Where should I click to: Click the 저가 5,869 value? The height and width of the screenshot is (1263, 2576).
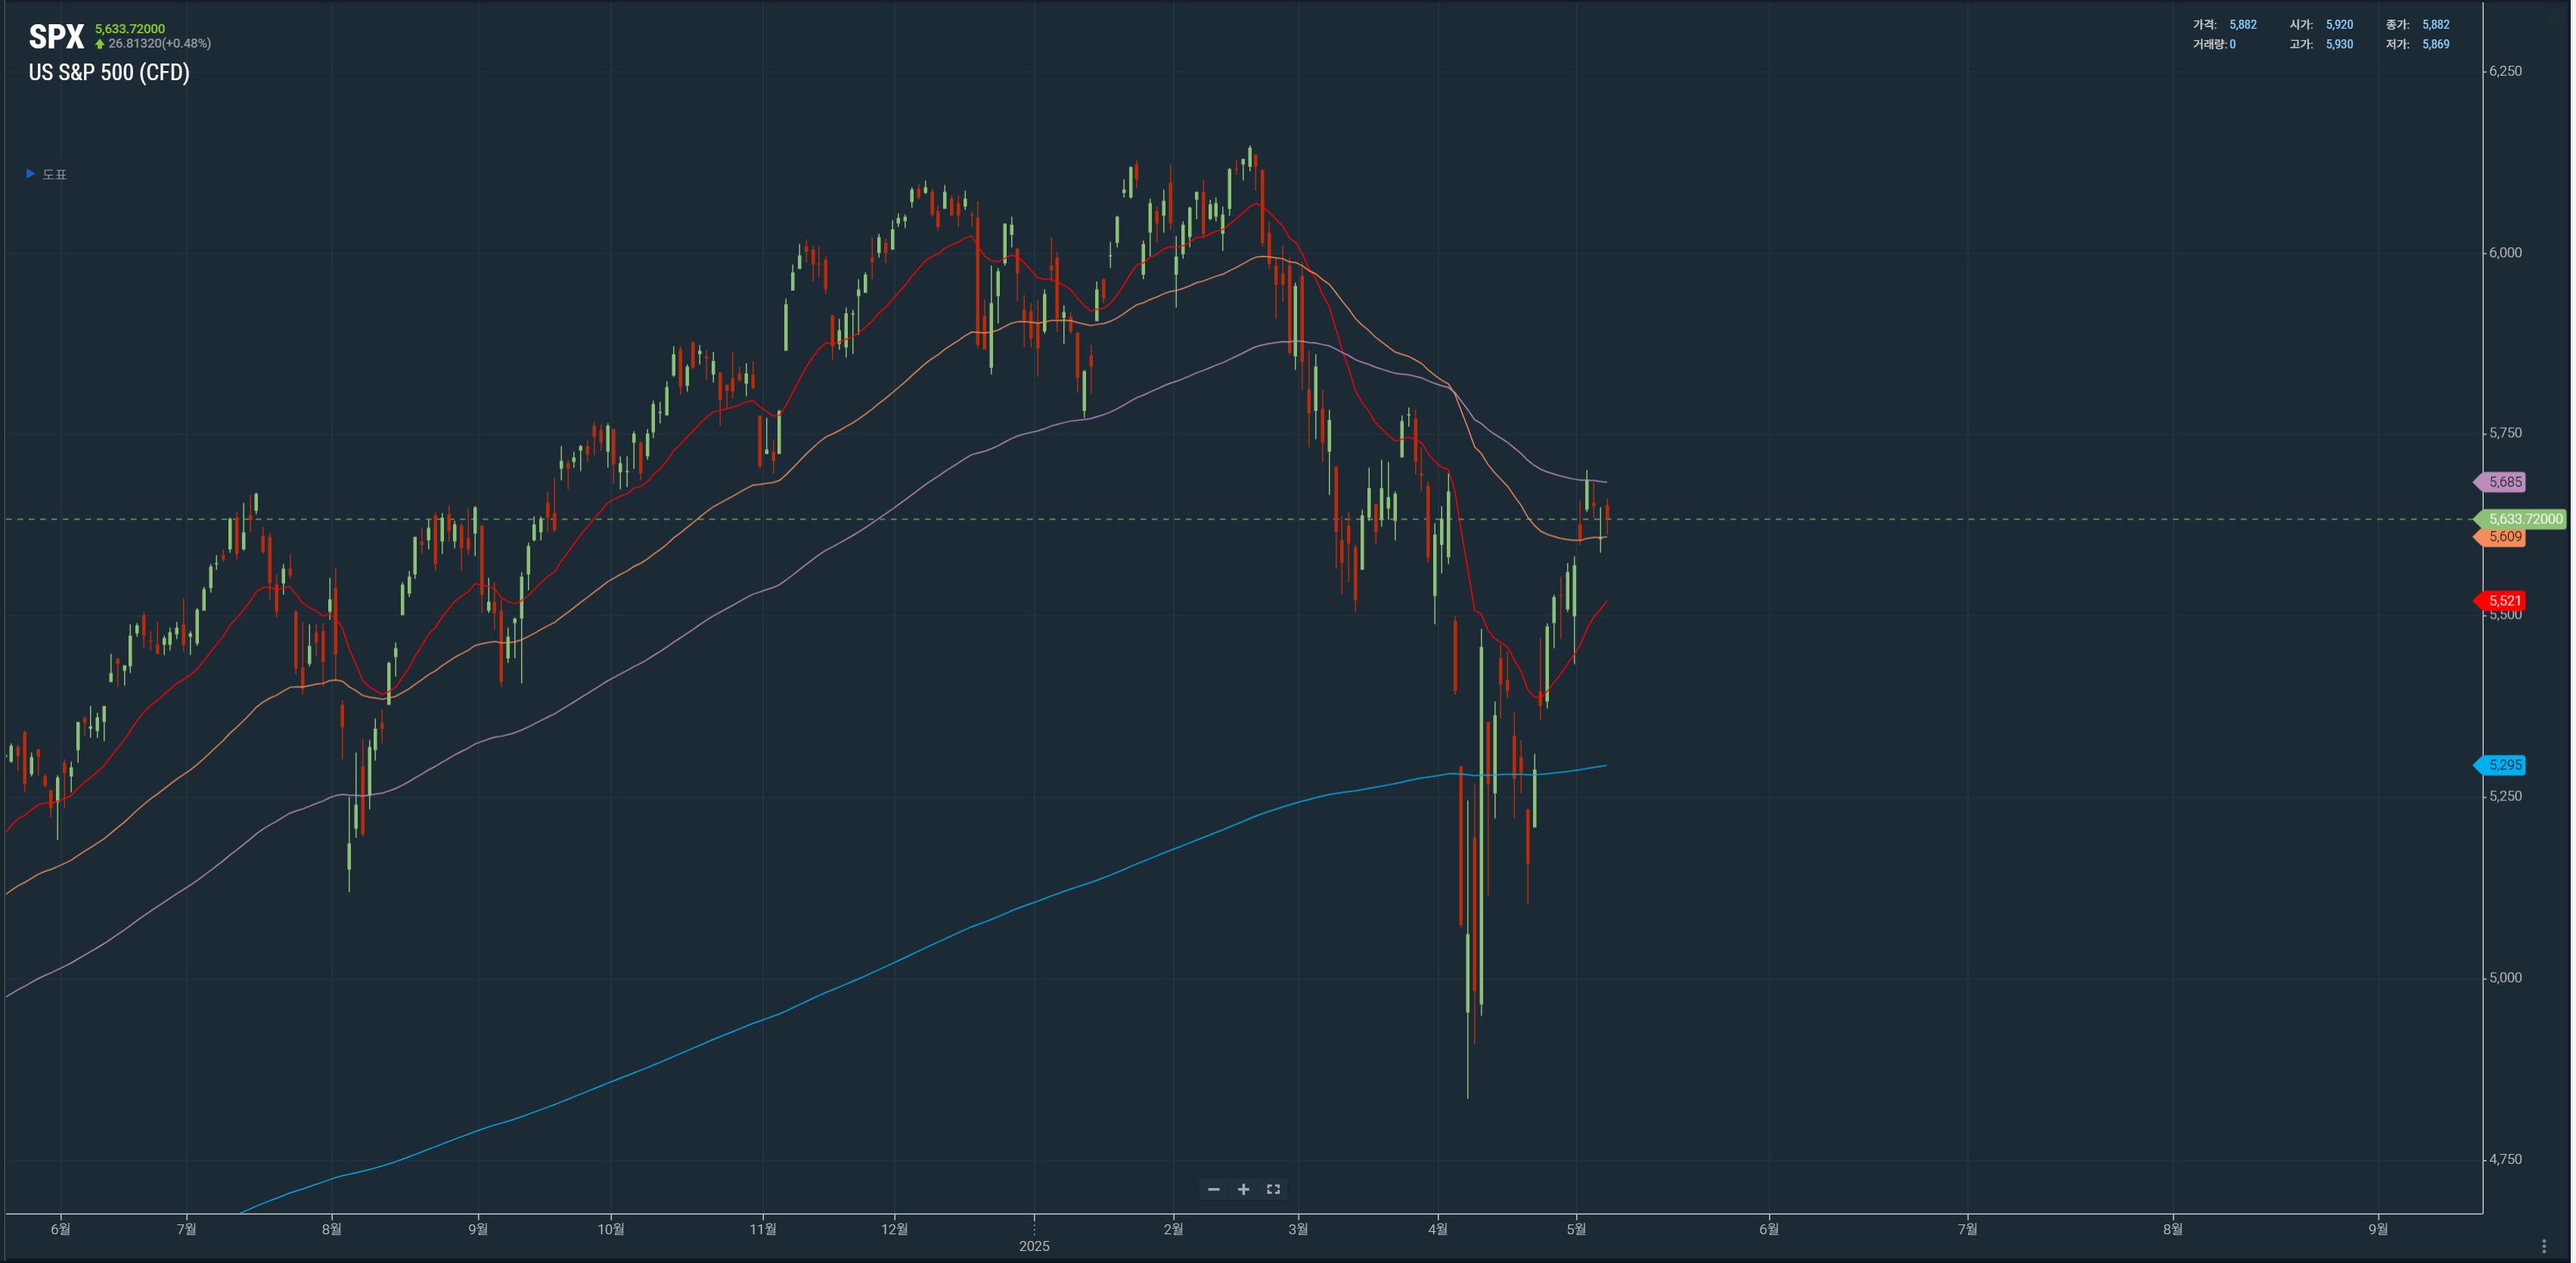click(2436, 45)
